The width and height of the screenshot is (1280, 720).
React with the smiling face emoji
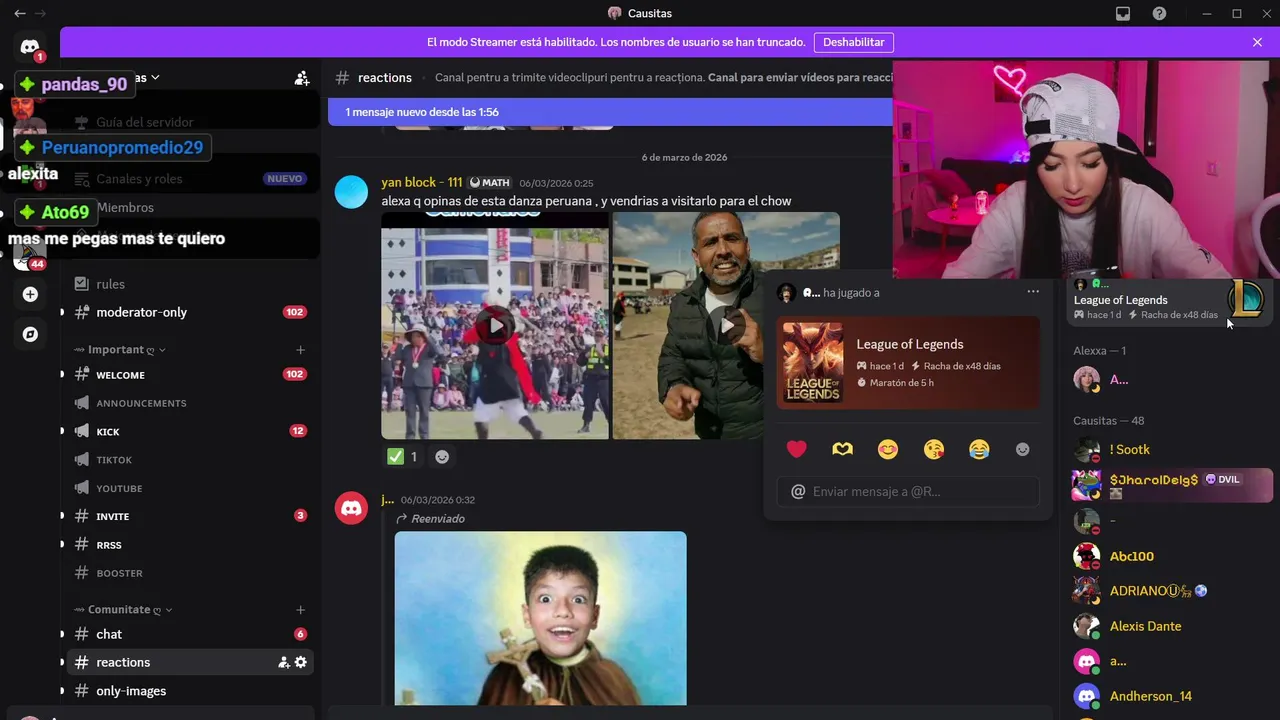pyautogui.click(x=888, y=450)
